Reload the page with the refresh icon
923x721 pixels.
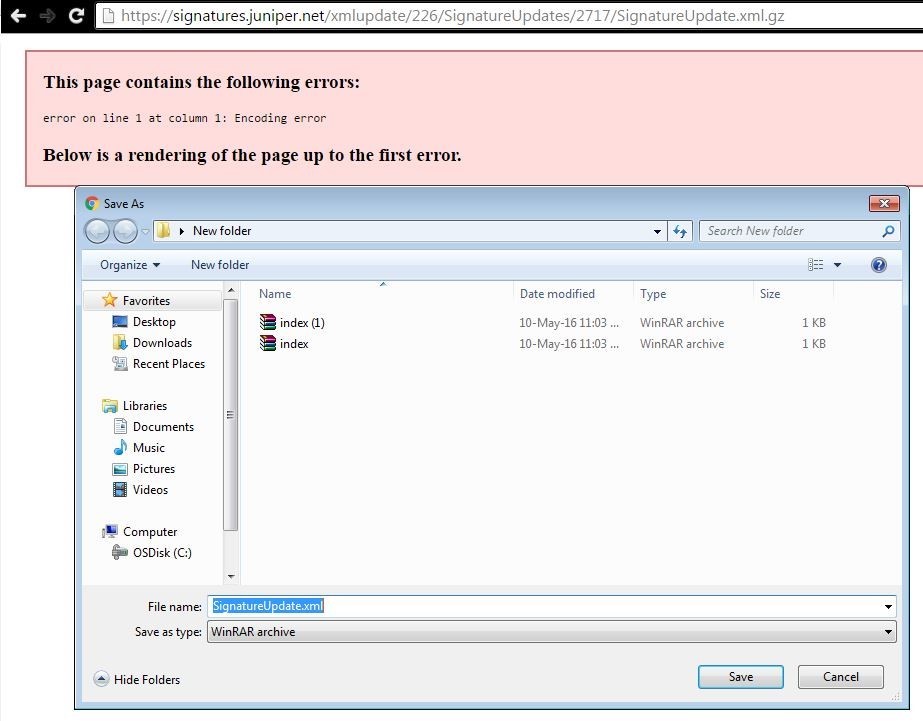click(x=77, y=16)
